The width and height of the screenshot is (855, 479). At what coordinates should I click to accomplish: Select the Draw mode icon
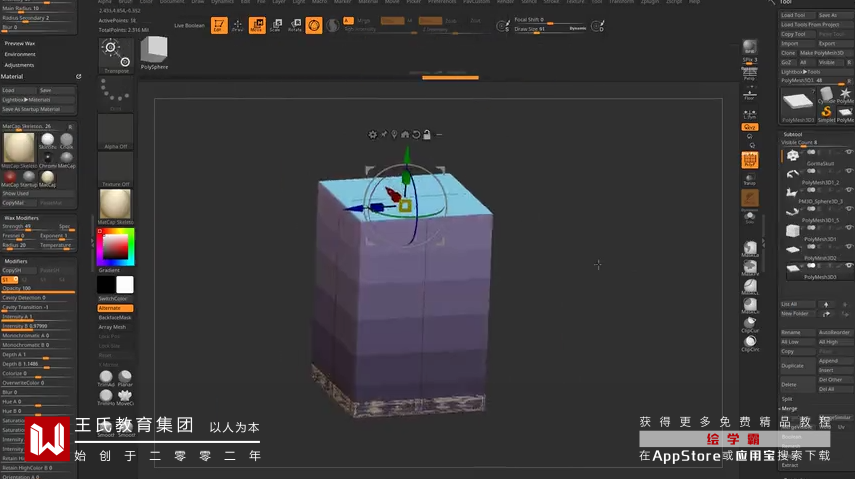click(x=238, y=25)
